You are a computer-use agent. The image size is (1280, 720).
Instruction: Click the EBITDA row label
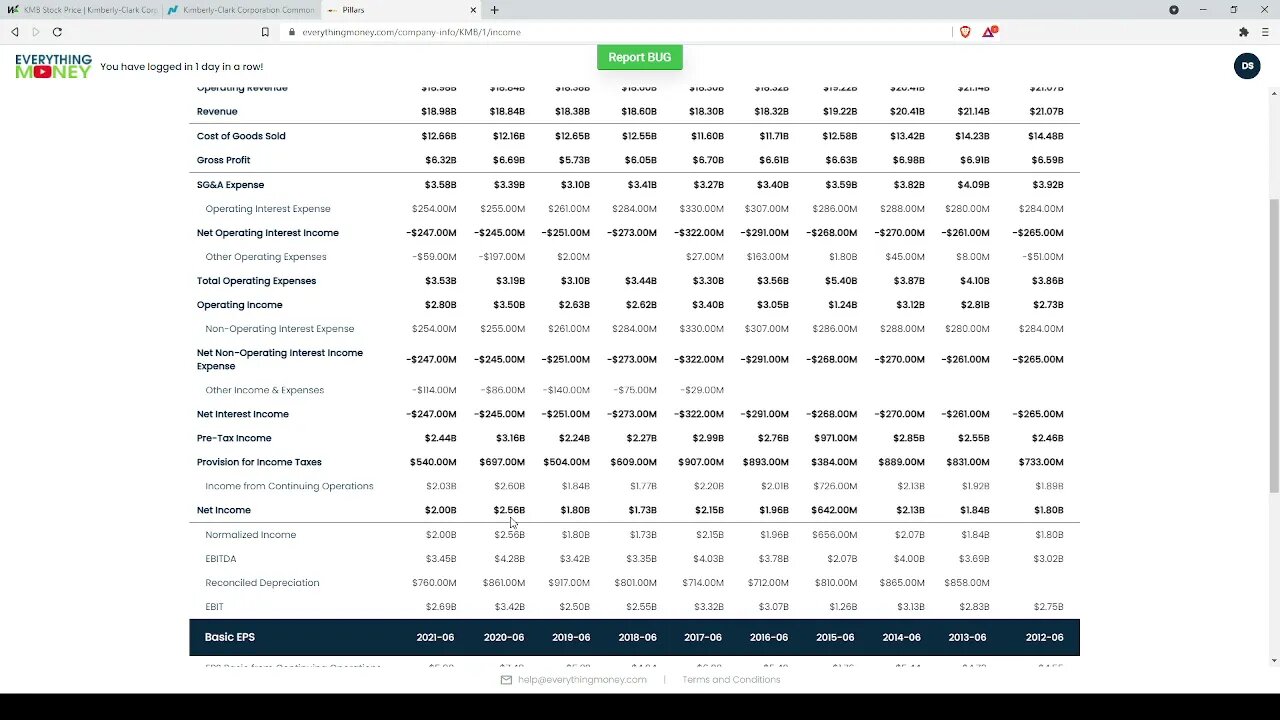(221, 559)
